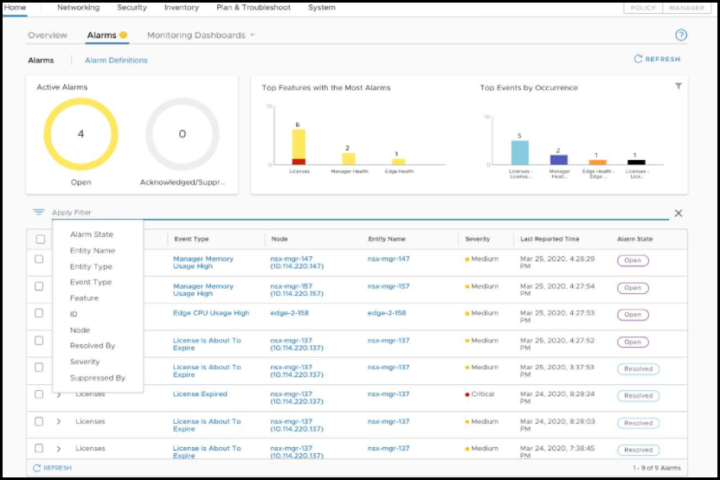Choose Suppressed By from filter list
Image resolution: width=720 pixels, height=480 pixels.
97,378
